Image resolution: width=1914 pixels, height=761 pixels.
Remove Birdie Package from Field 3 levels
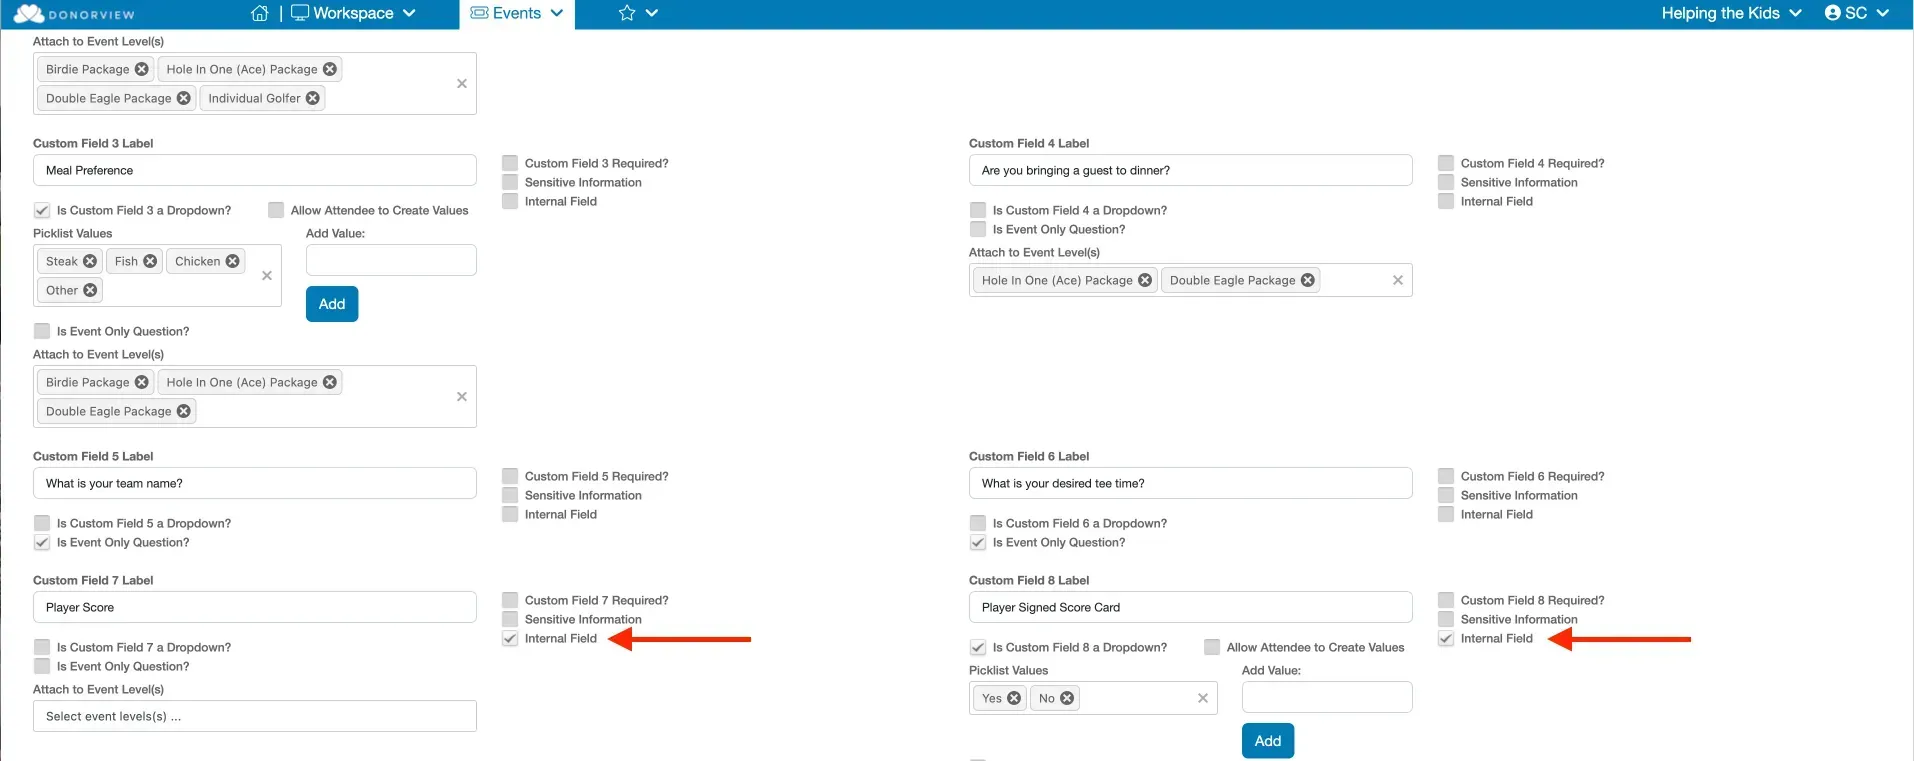pos(141,382)
